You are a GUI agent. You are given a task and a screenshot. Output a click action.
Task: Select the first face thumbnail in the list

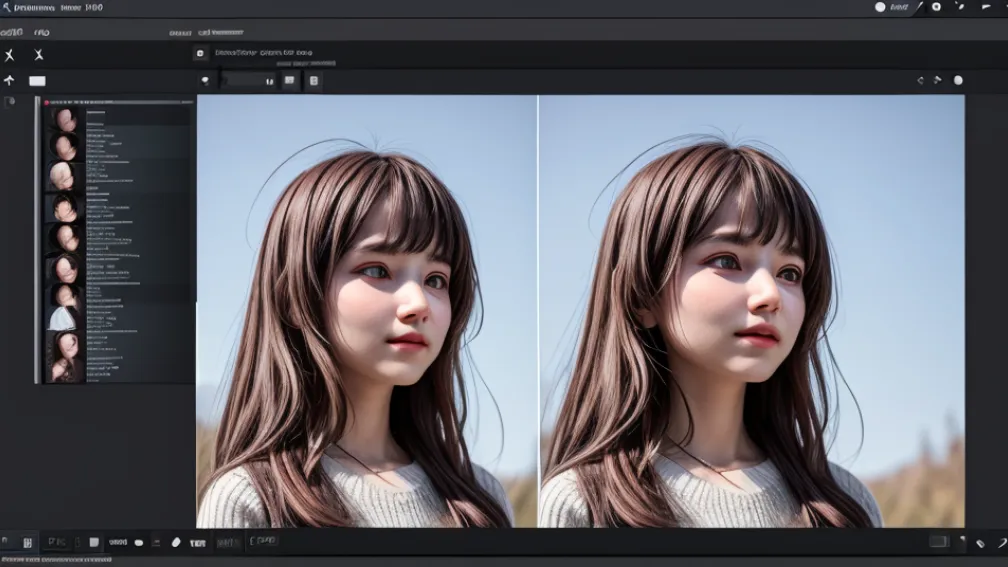point(65,120)
